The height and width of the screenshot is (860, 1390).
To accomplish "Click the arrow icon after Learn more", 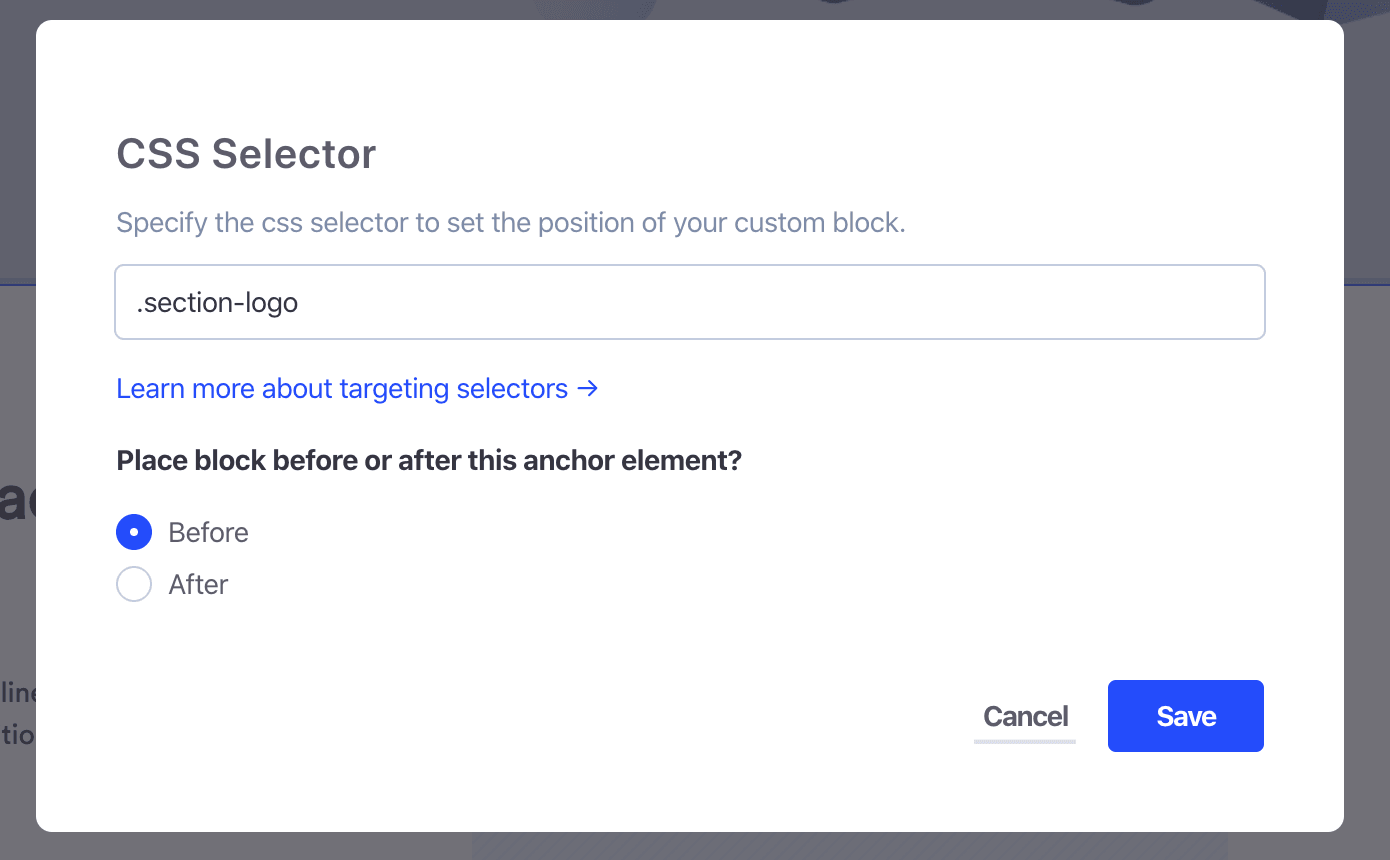I will [588, 388].
